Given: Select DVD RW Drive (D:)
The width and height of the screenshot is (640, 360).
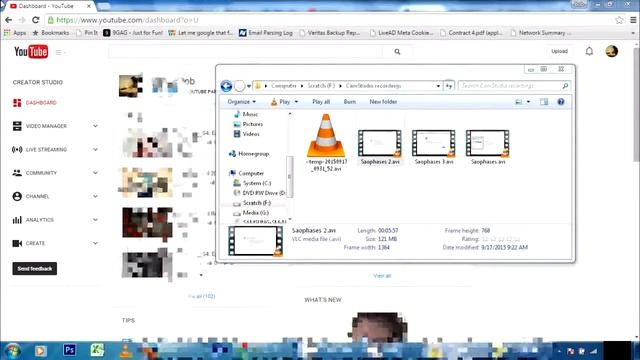Looking at the screenshot, I should coord(259,193).
